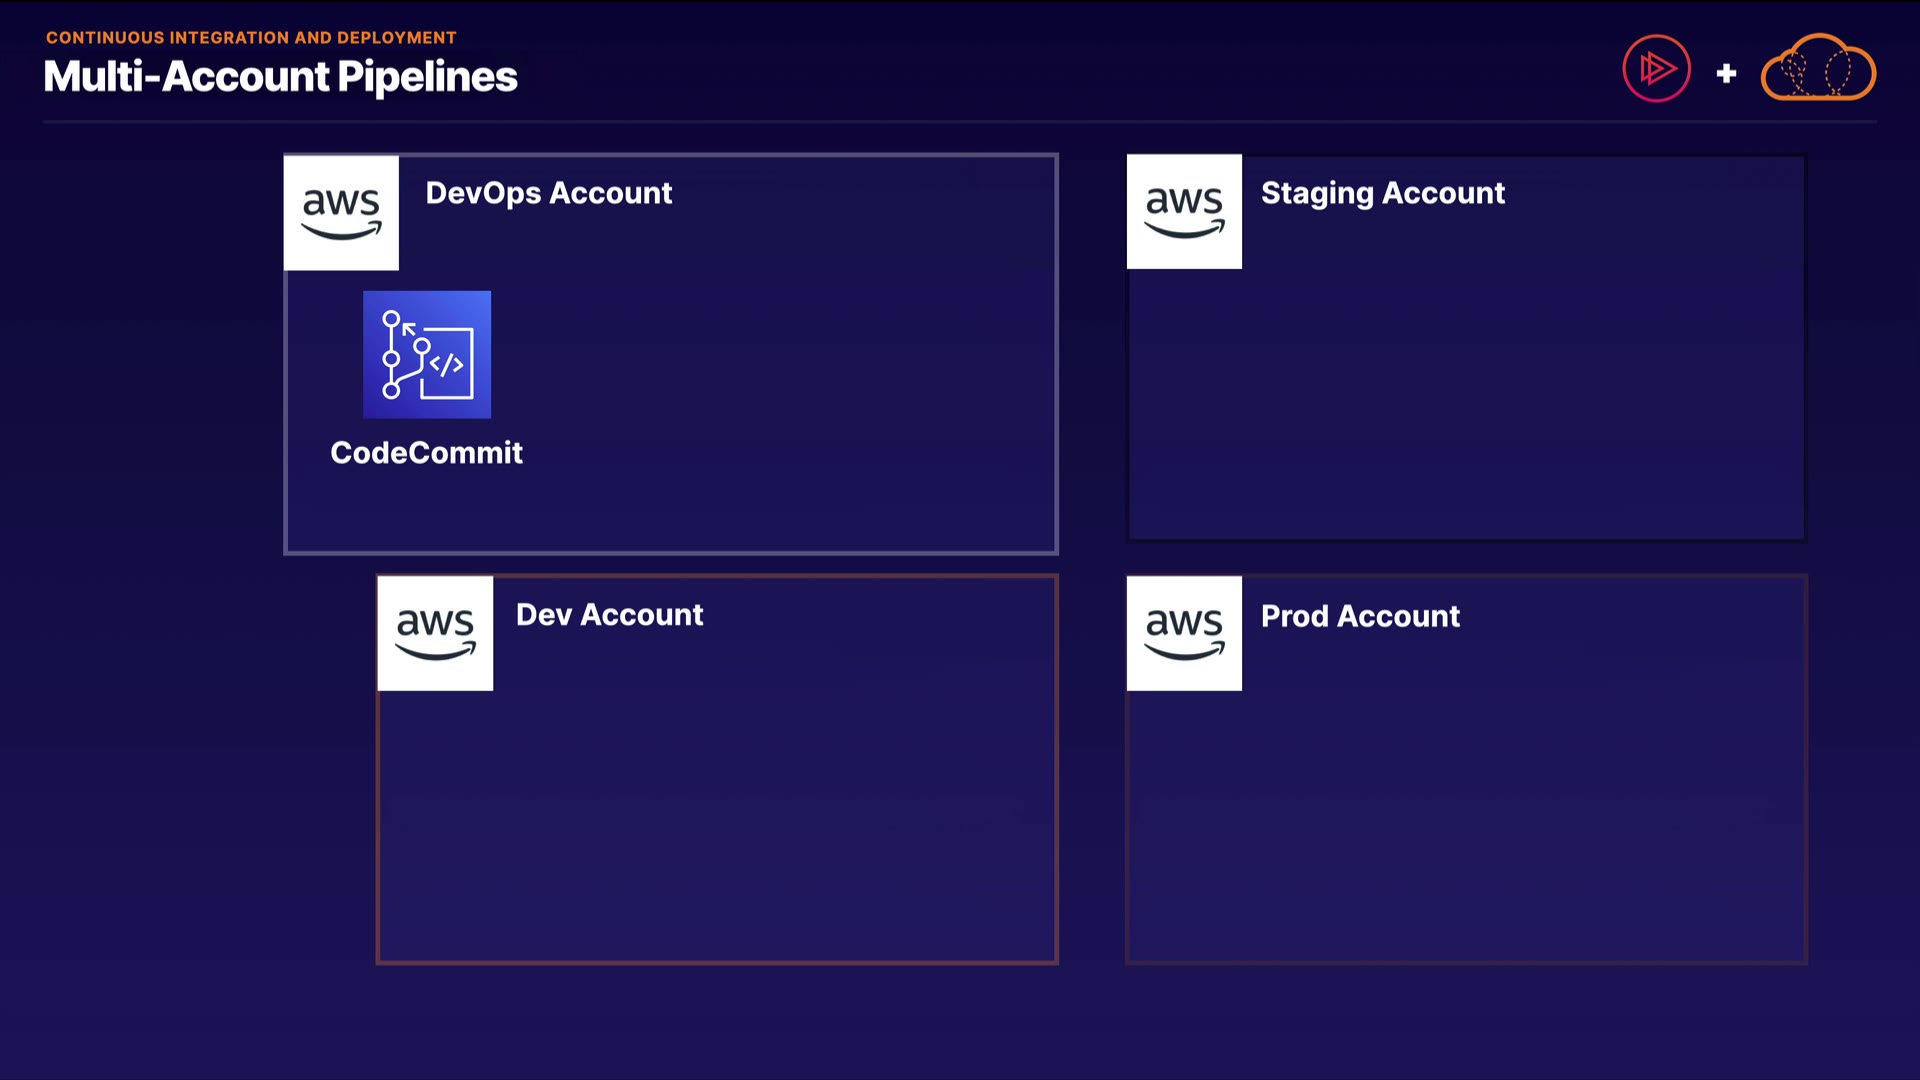Click the white plus sign between logos
Viewport: 1920px width, 1080px height.
point(1726,73)
